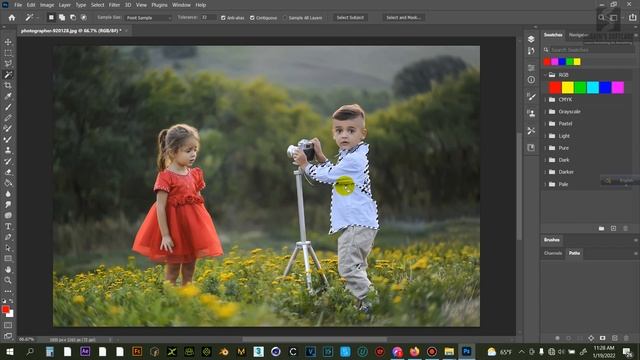
Task: Select the Rectangular Marquee tool
Action: pyautogui.click(x=8, y=53)
